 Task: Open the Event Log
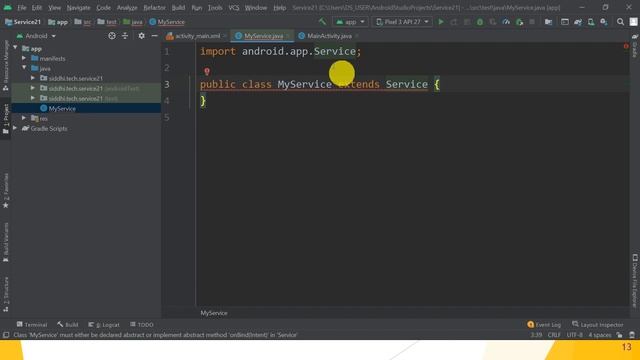[x=544, y=325]
